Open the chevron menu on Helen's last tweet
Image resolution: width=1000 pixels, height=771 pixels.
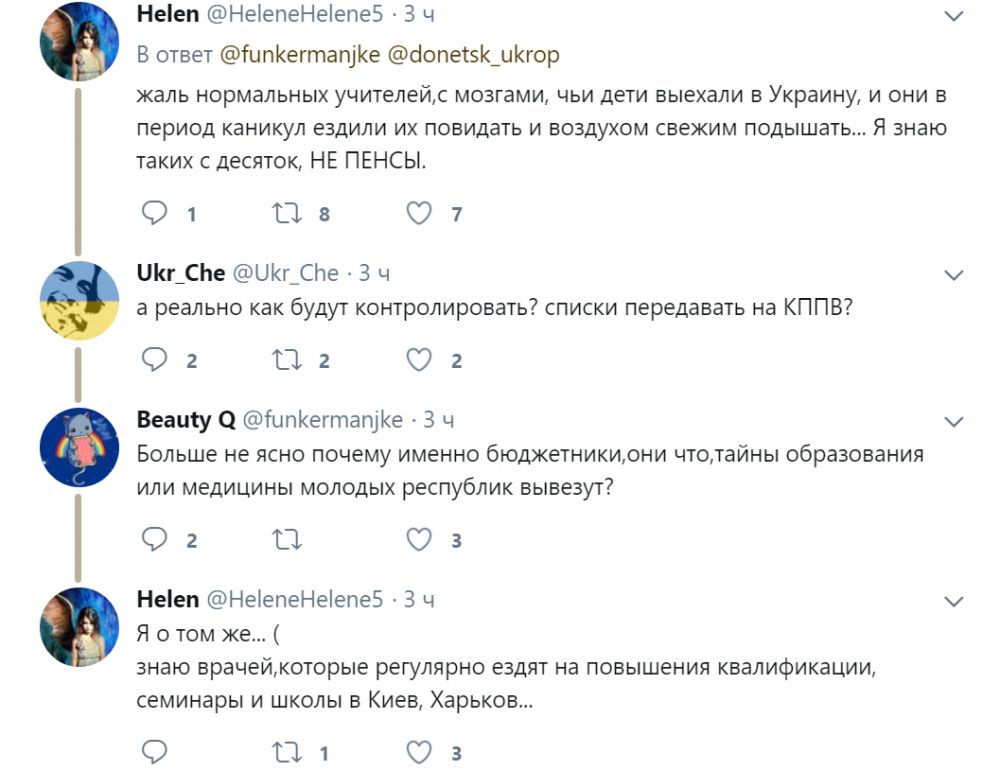click(x=955, y=600)
